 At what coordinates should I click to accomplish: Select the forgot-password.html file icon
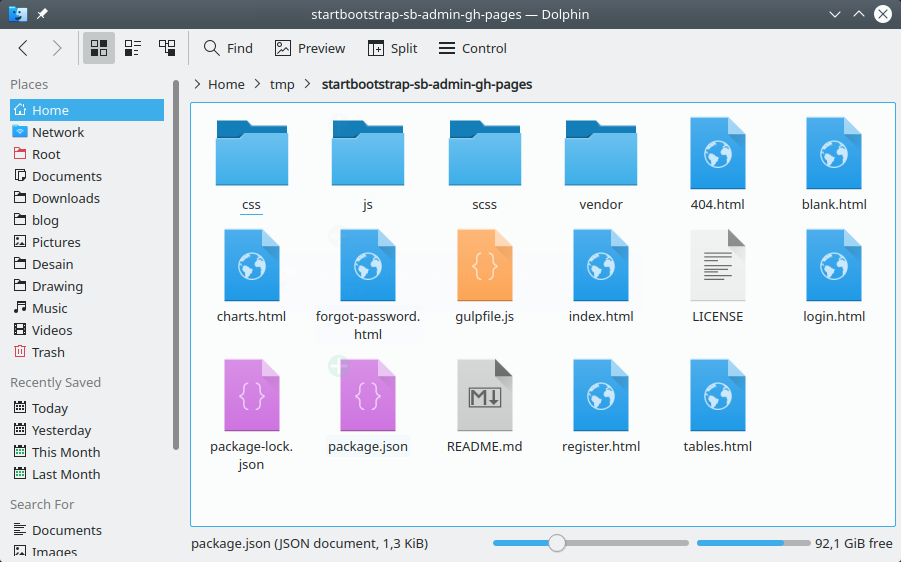click(x=368, y=265)
